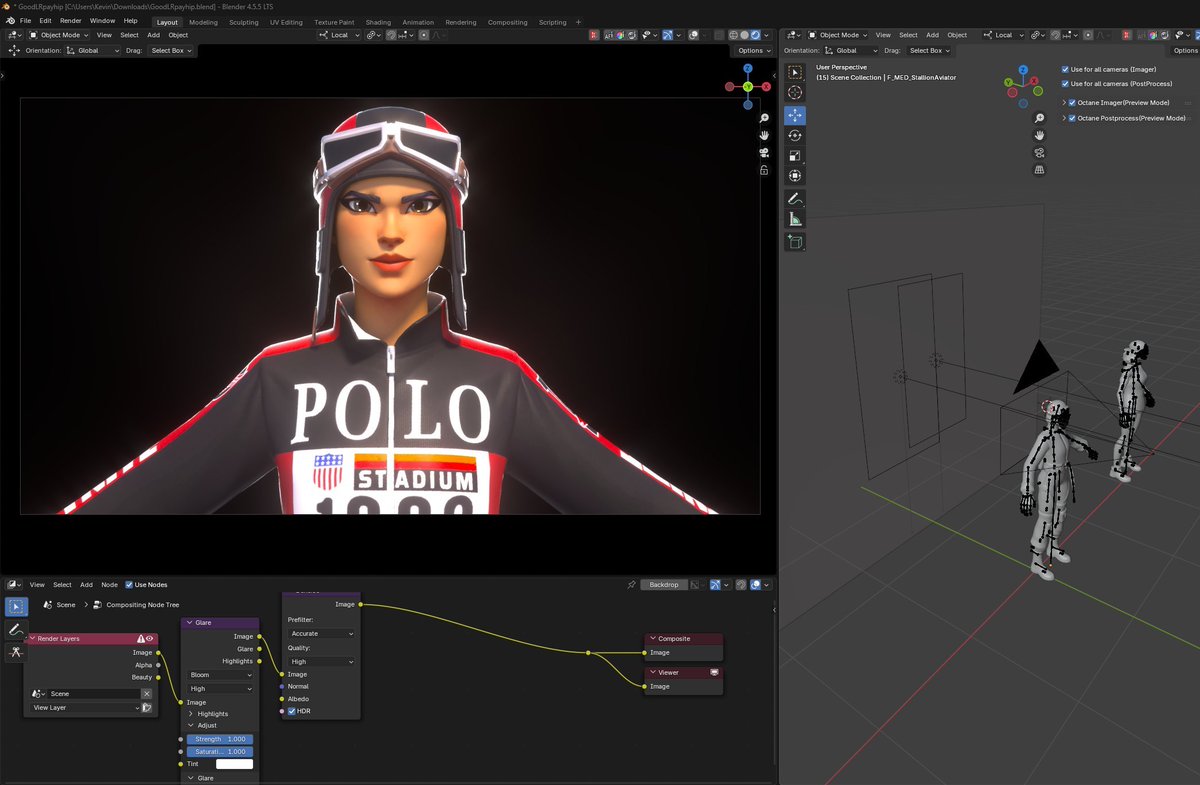
Task: Open View Layer dropdown in Render Layers node
Action: coord(87,707)
